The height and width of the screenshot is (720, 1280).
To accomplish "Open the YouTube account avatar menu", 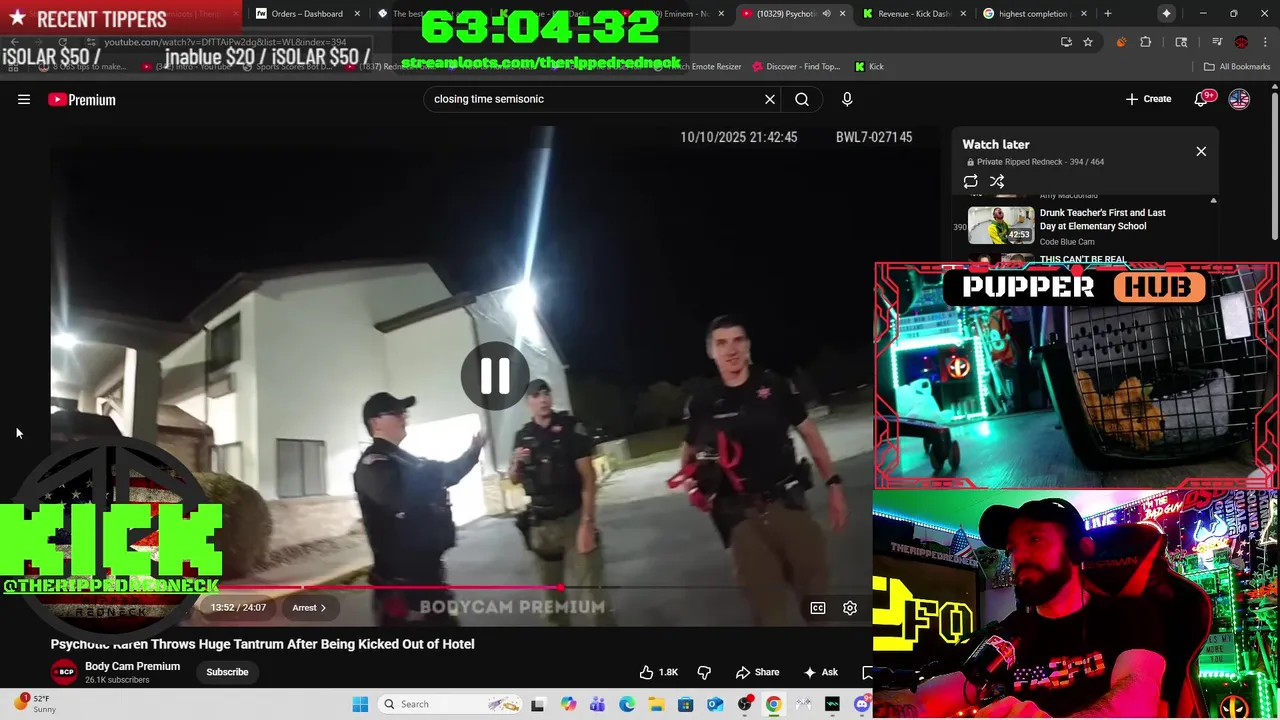I will (x=1239, y=99).
